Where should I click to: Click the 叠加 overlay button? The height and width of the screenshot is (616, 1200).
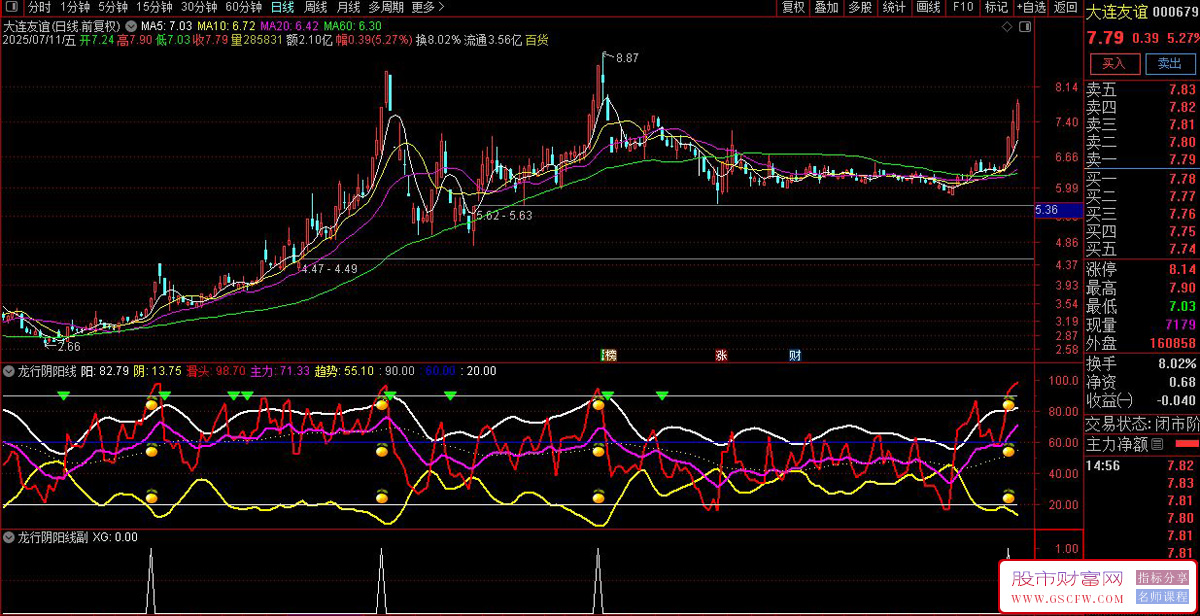[826, 7]
